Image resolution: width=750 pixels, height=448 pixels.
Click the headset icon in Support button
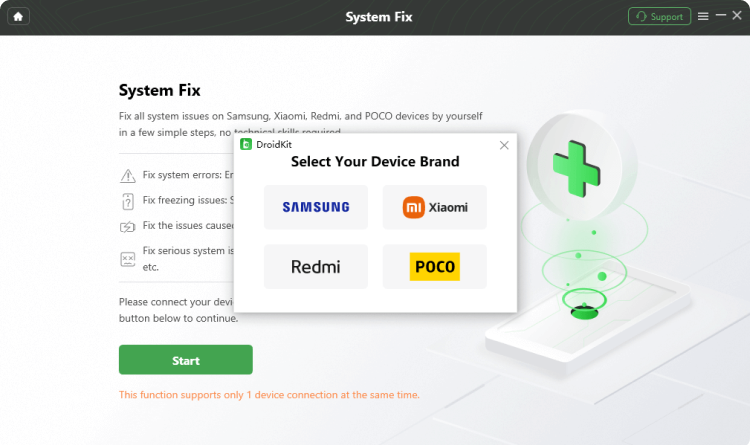tap(641, 17)
